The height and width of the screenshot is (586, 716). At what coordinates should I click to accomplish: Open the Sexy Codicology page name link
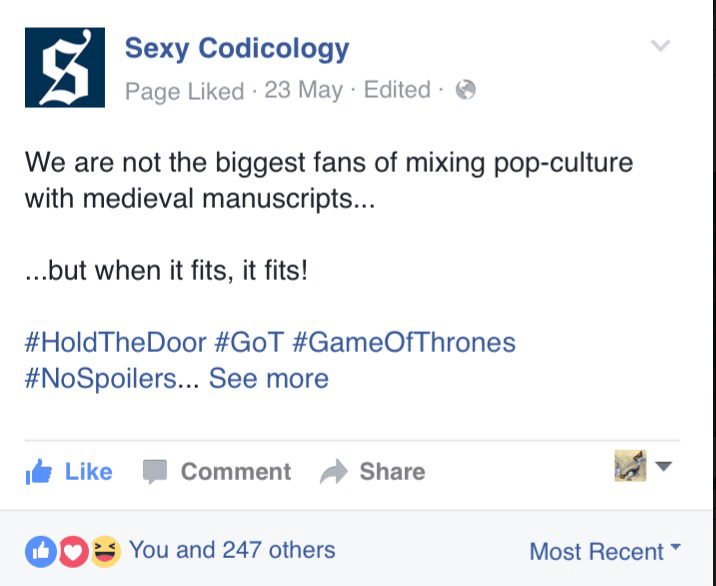point(236,48)
